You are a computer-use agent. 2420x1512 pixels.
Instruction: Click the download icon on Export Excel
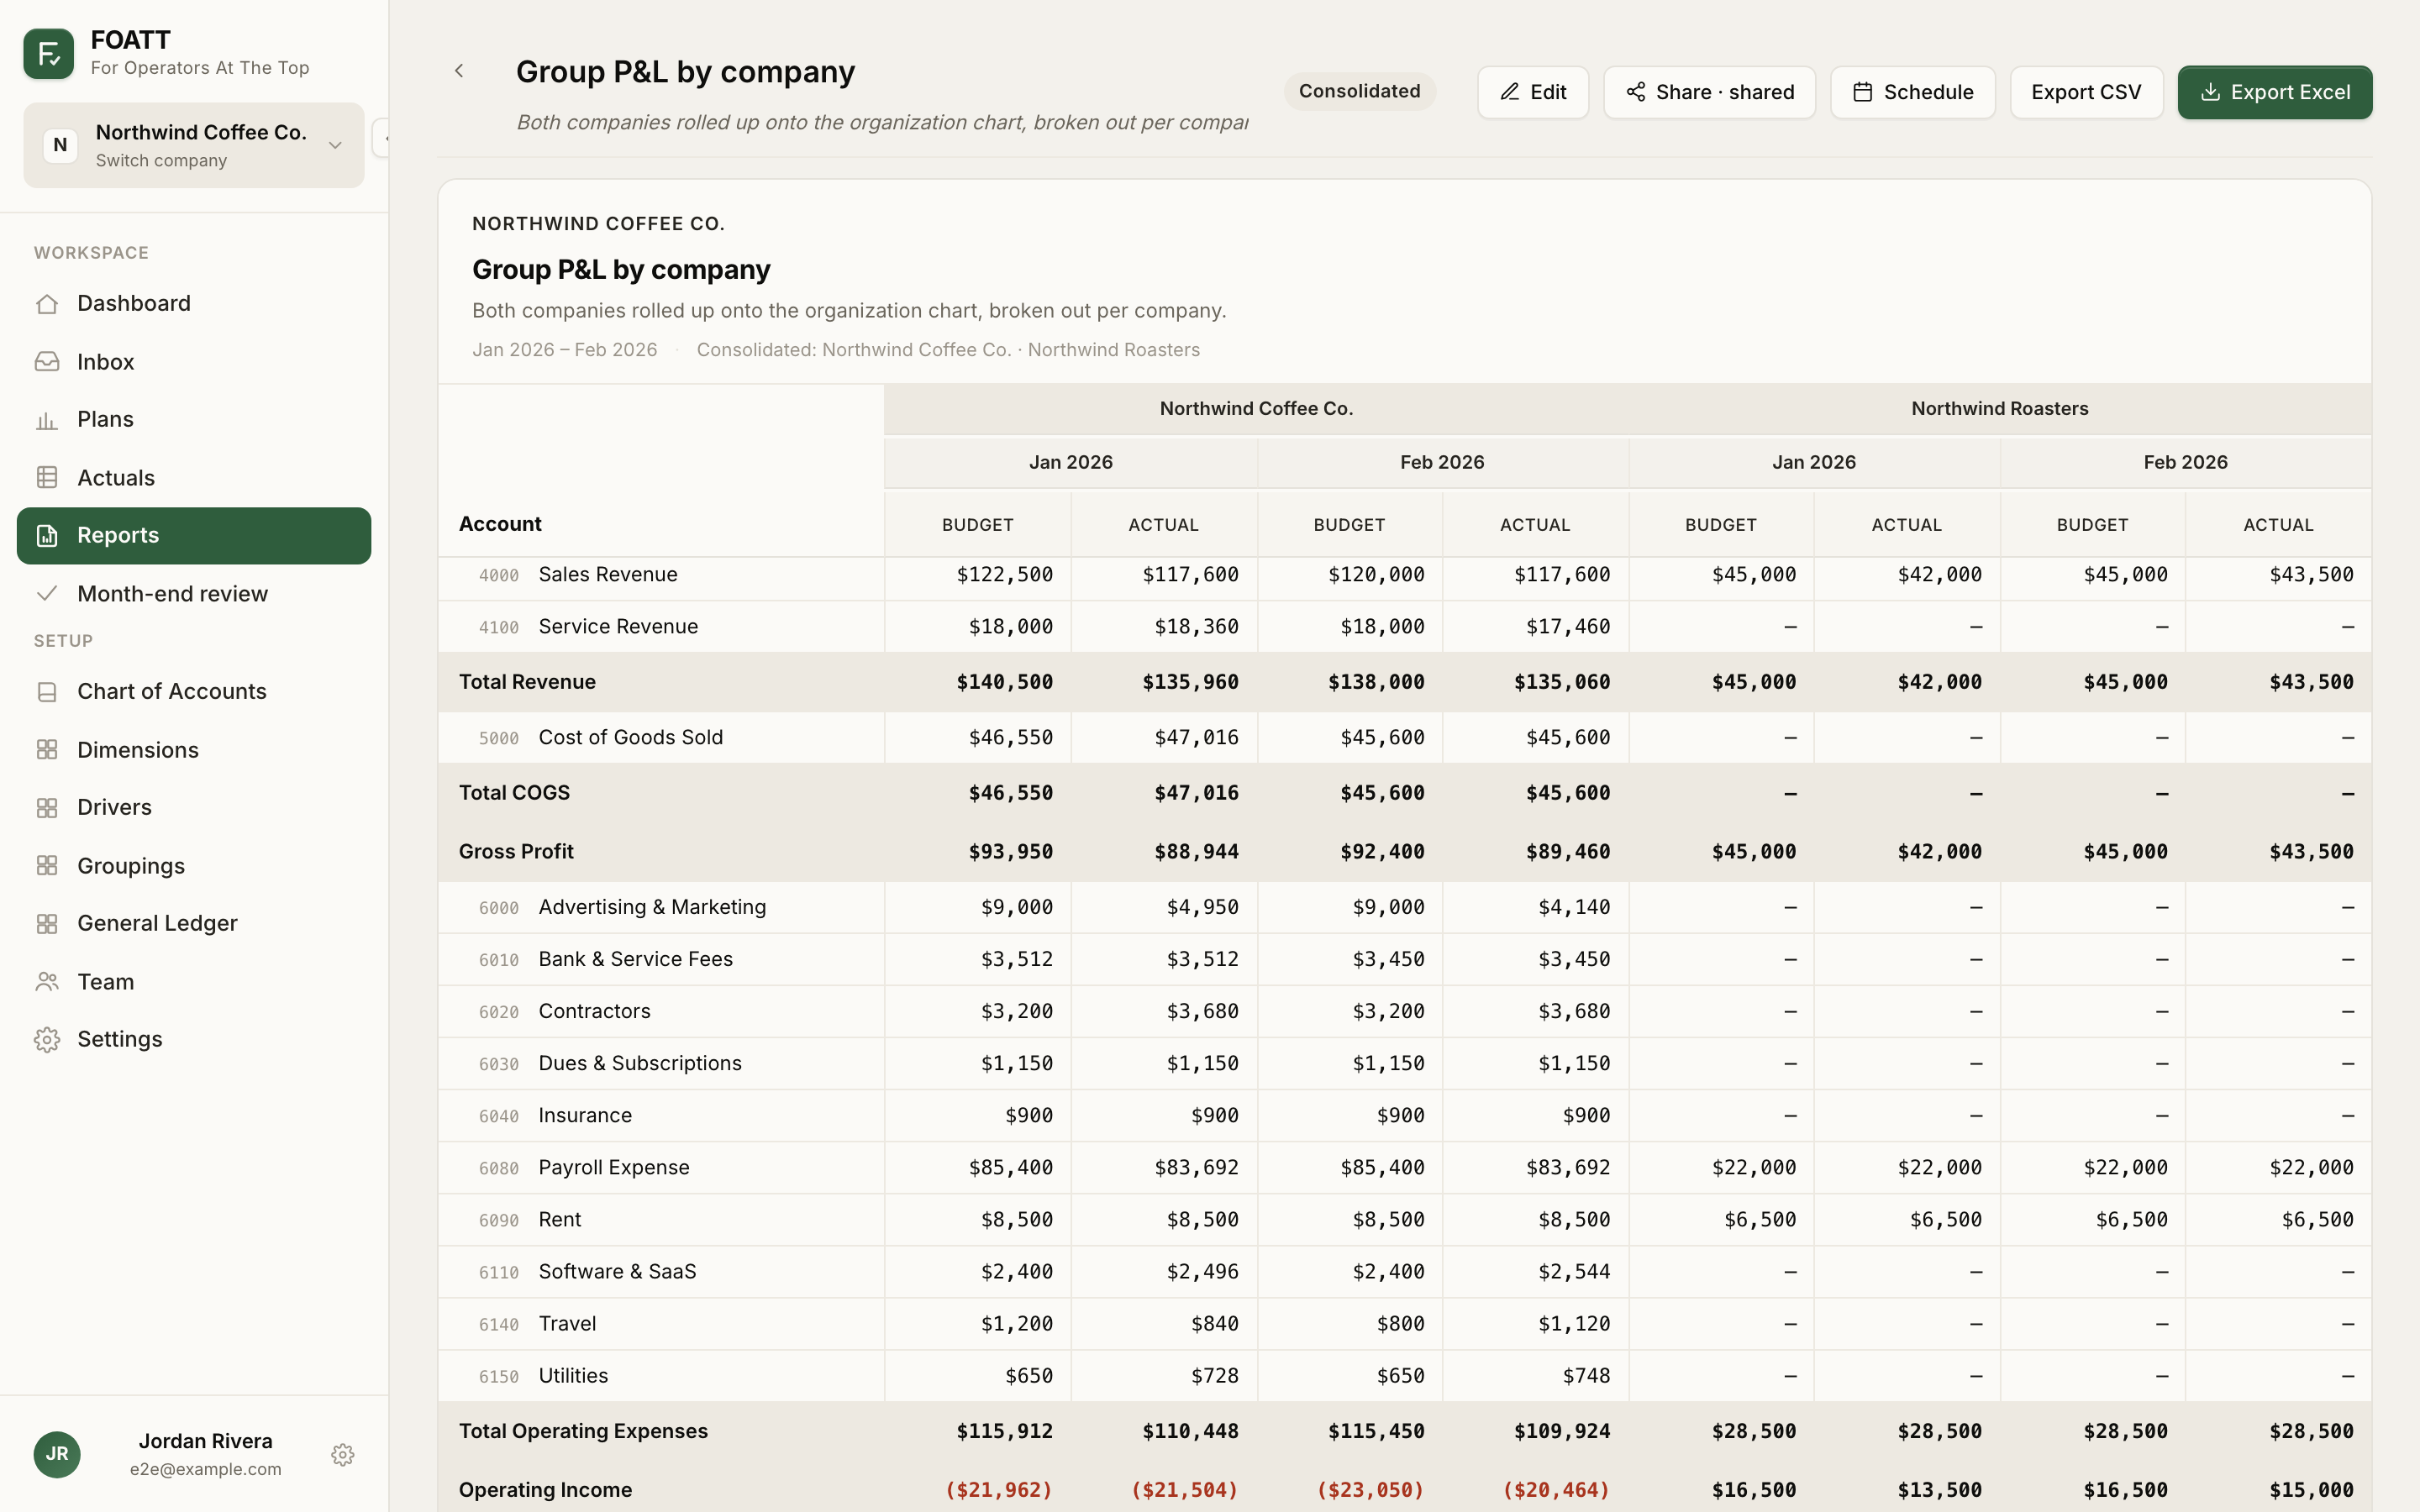tap(2211, 92)
